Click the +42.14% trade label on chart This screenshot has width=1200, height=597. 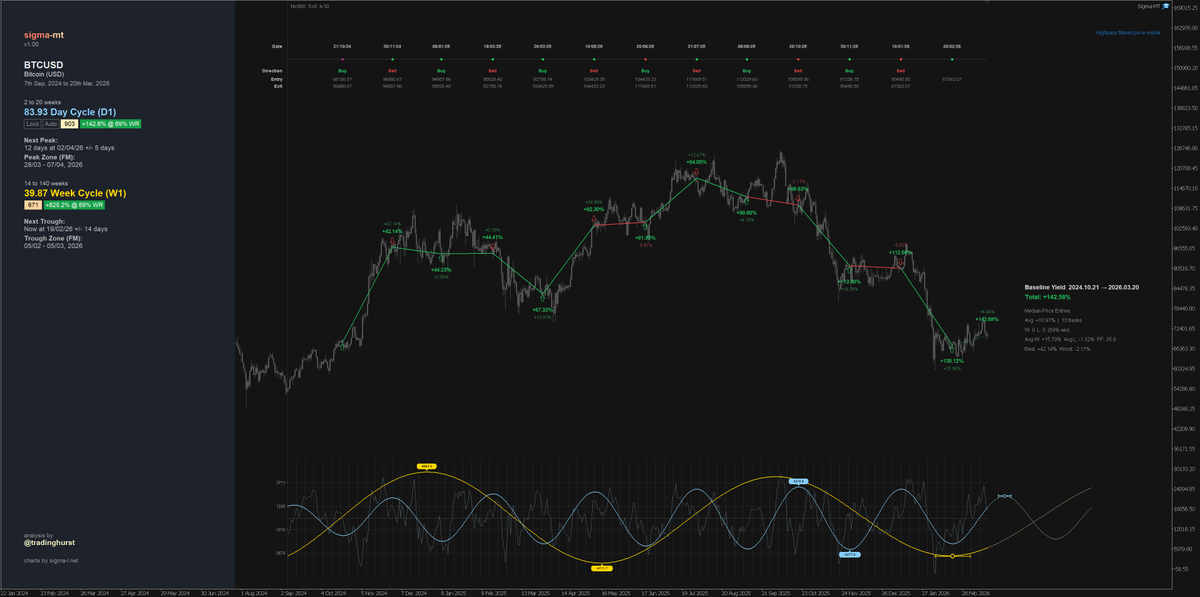392,231
